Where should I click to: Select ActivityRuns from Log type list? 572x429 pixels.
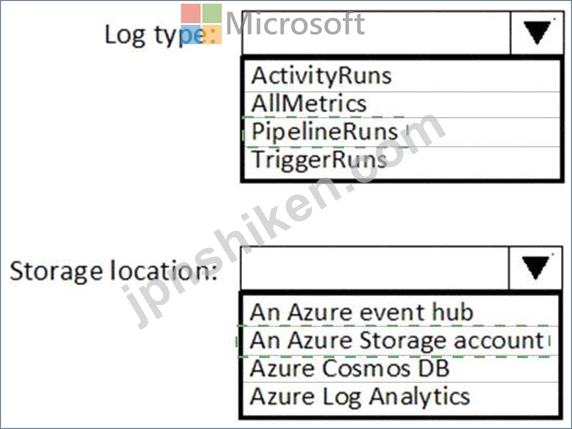pos(402,76)
